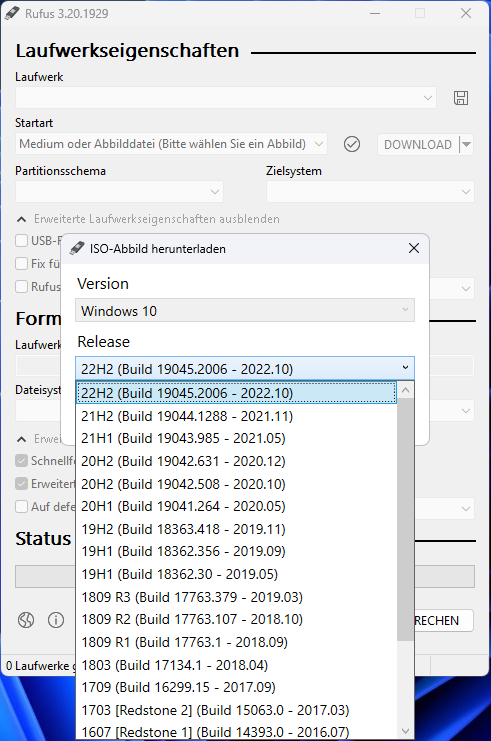491x741 pixels.
Task: Open the Startart combo box
Action: [x=171, y=144]
